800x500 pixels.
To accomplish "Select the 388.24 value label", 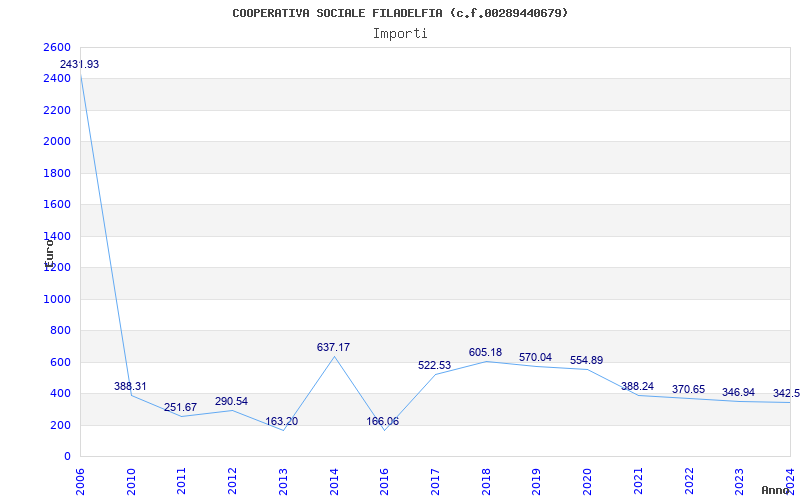I will [x=637, y=386].
